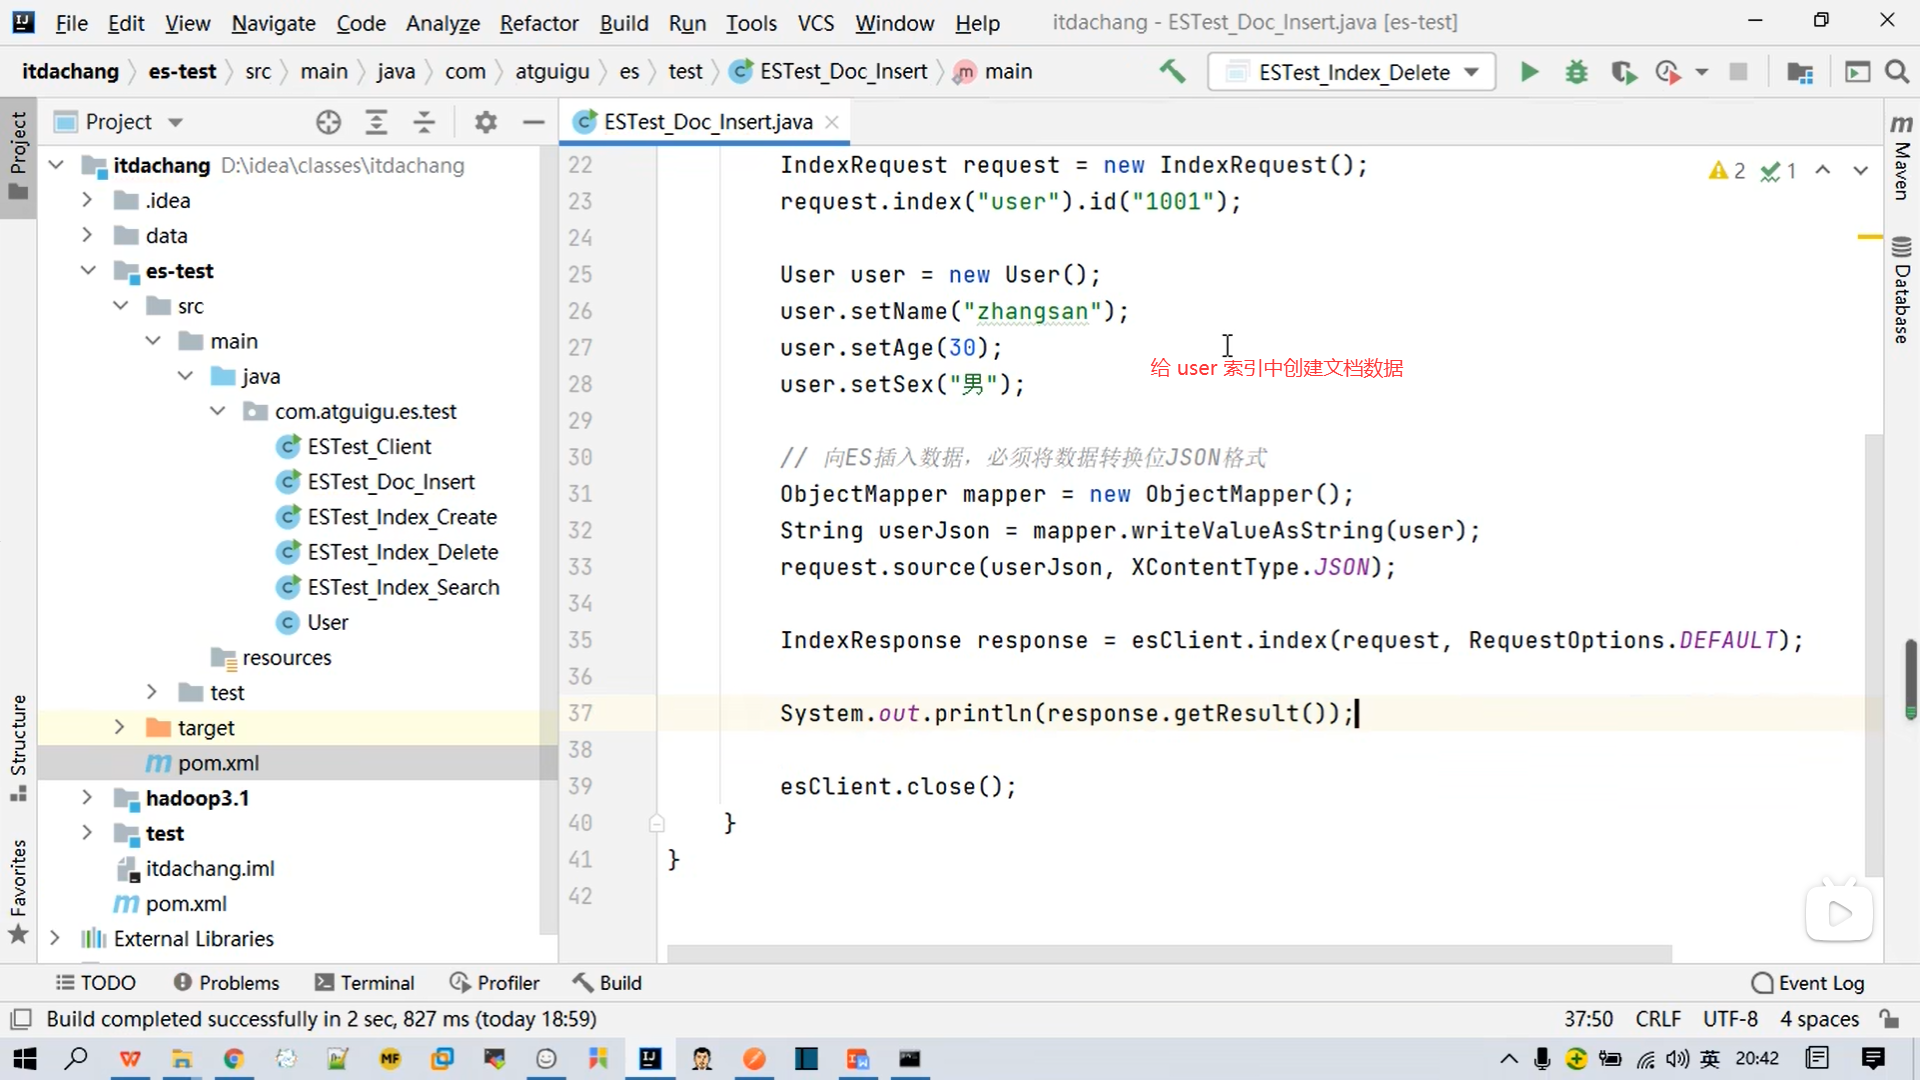Open Search Everywhere magnifier icon
Image resolution: width=1920 pixels, height=1080 pixels.
tap(1897, 72)
